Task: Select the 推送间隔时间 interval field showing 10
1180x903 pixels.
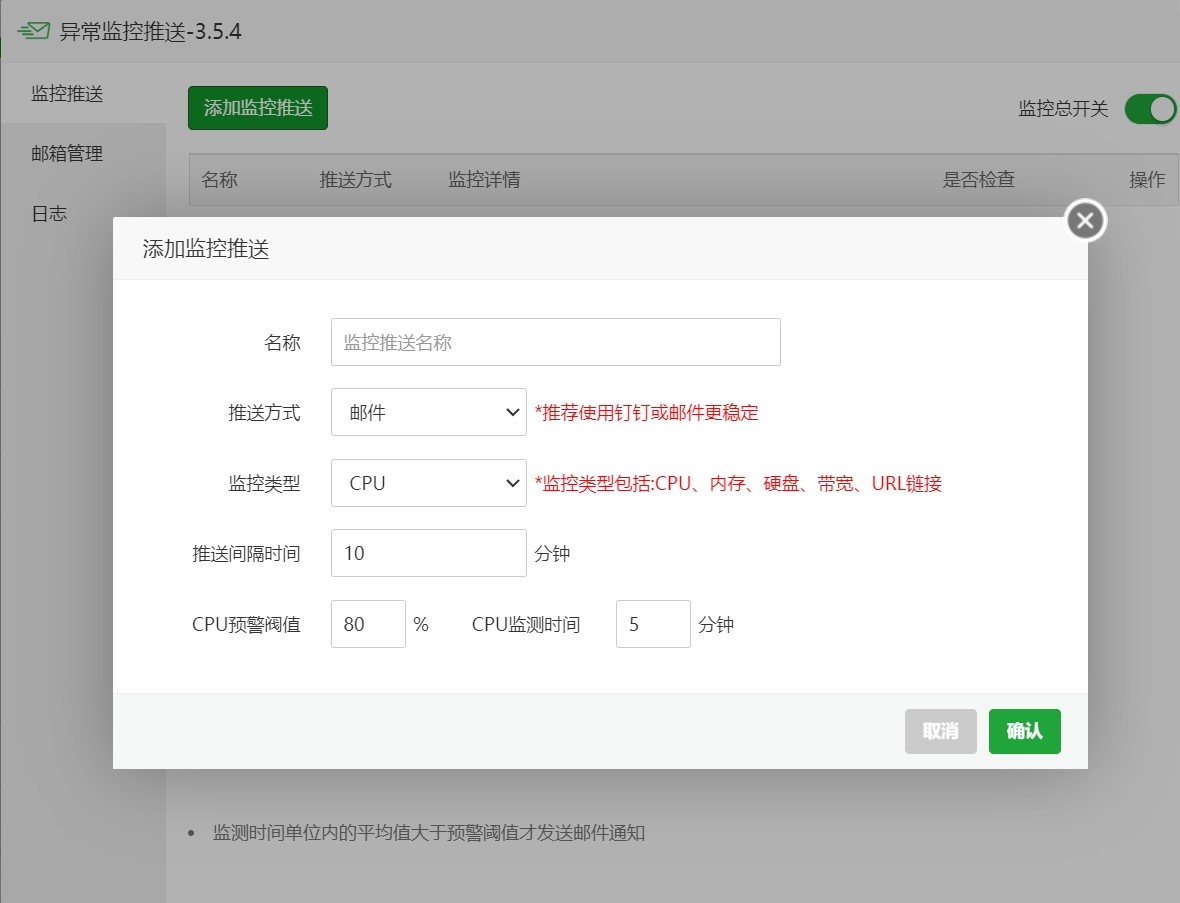Action: [428, 552]
